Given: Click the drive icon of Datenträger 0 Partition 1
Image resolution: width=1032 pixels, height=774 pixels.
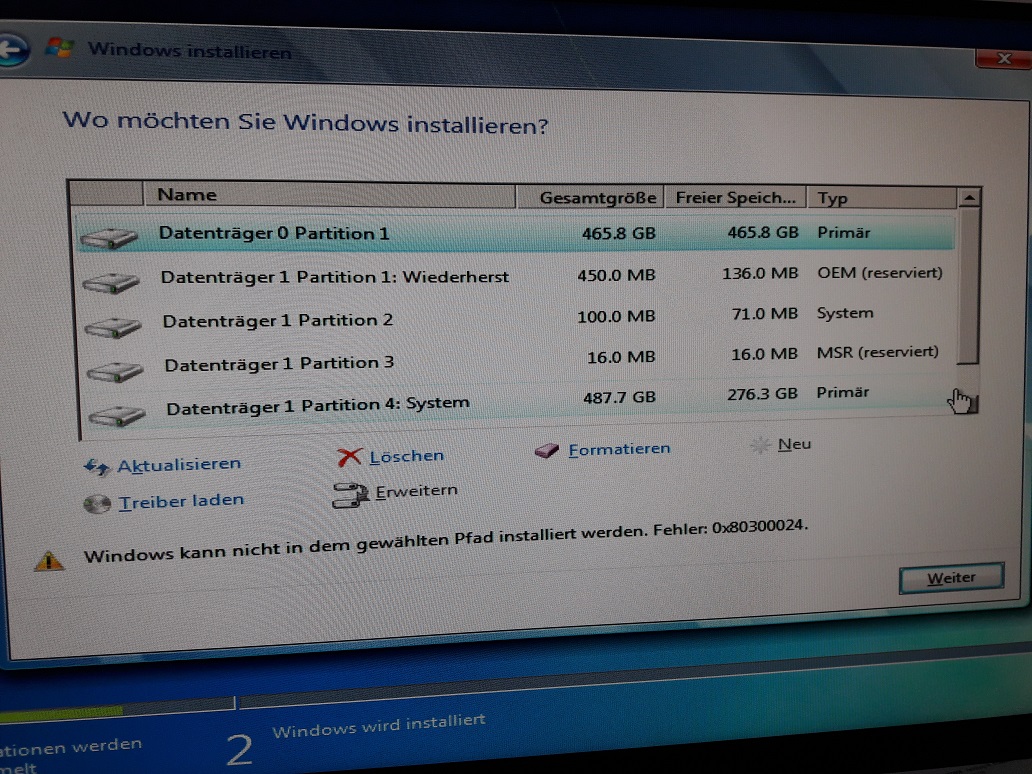Looking at the screenshot, I should tap(109, 238).
